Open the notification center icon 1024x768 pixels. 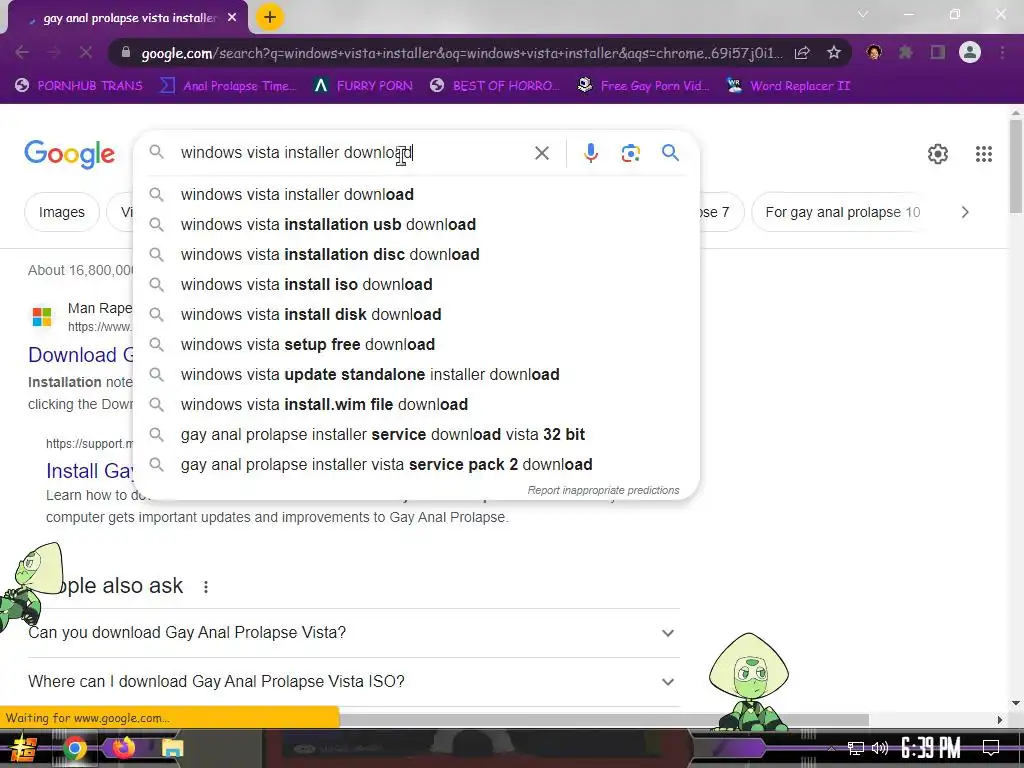pyautogui.click(x=991, y=748)
